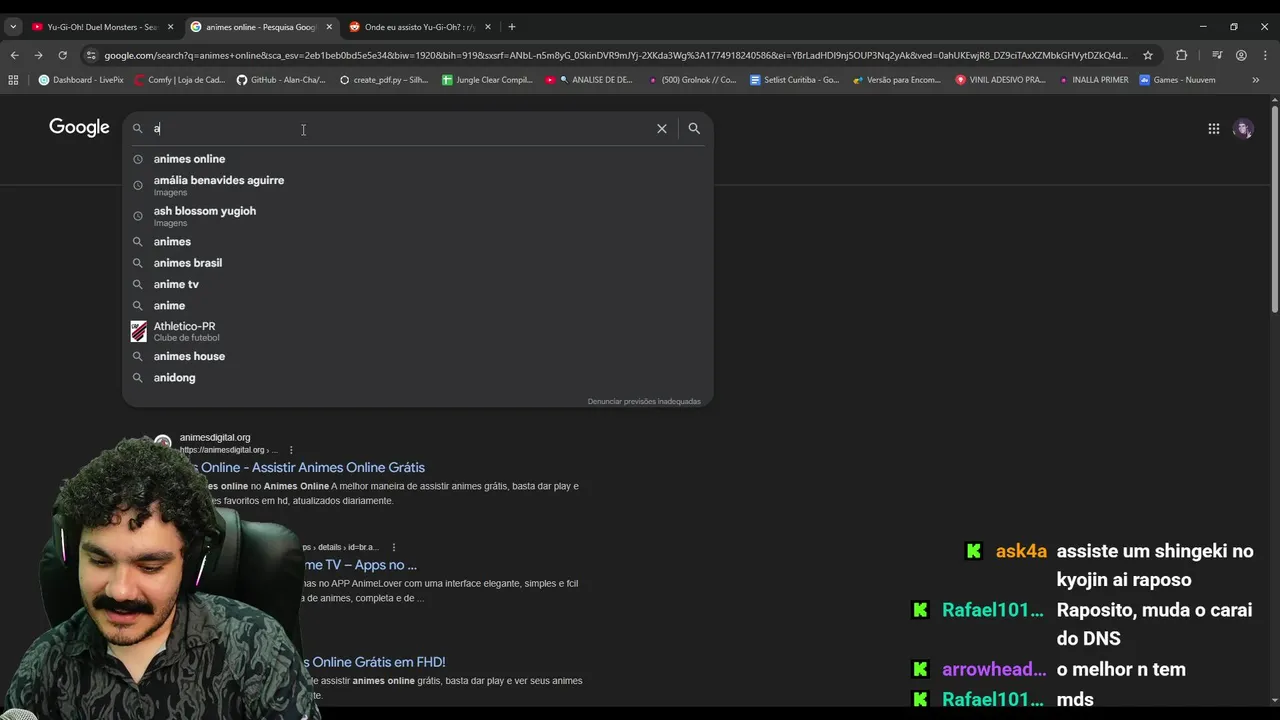Open the GitHub Alan-Cha bookmark
The image size is (1280, 720).
(x=281, y=80)
